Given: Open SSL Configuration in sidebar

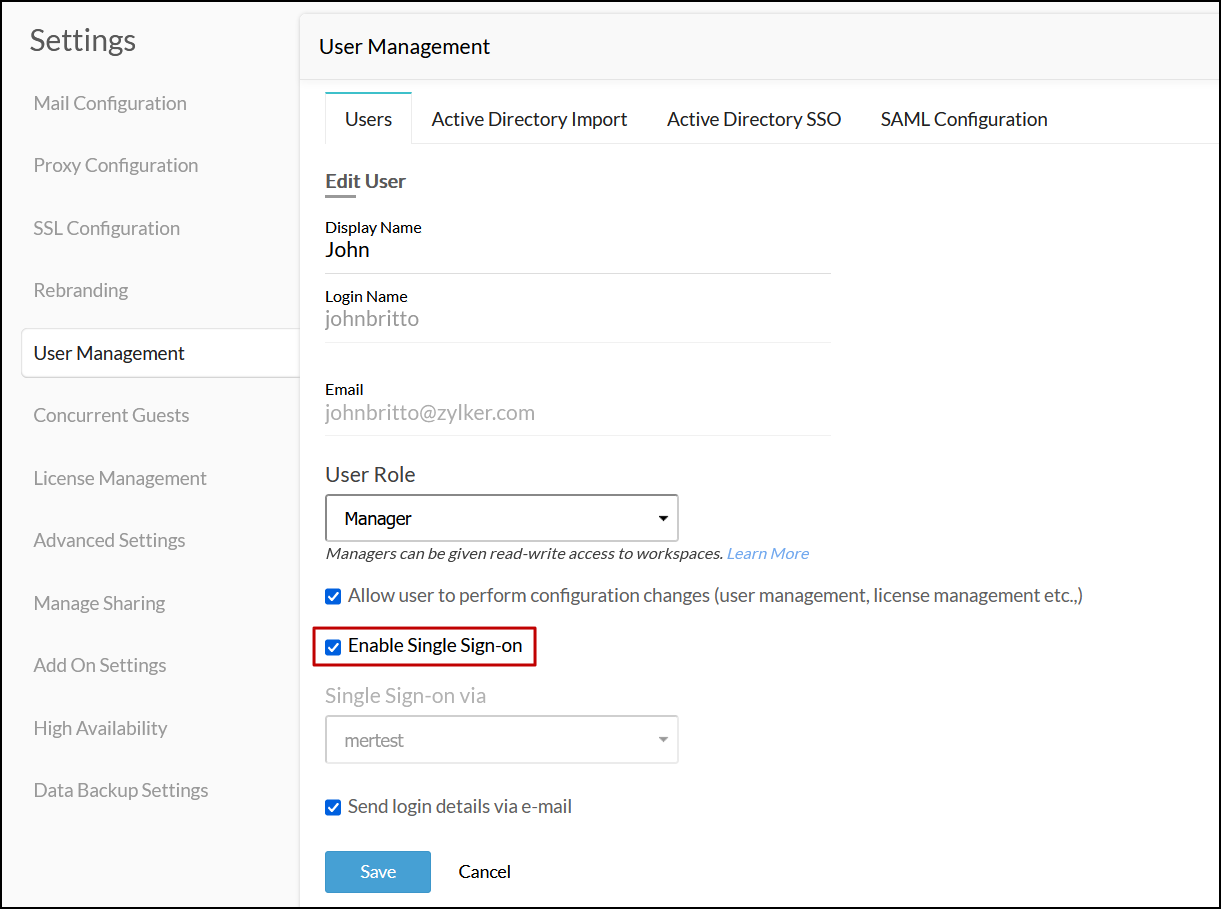Looking at the screenshot, I should [107, 228].
